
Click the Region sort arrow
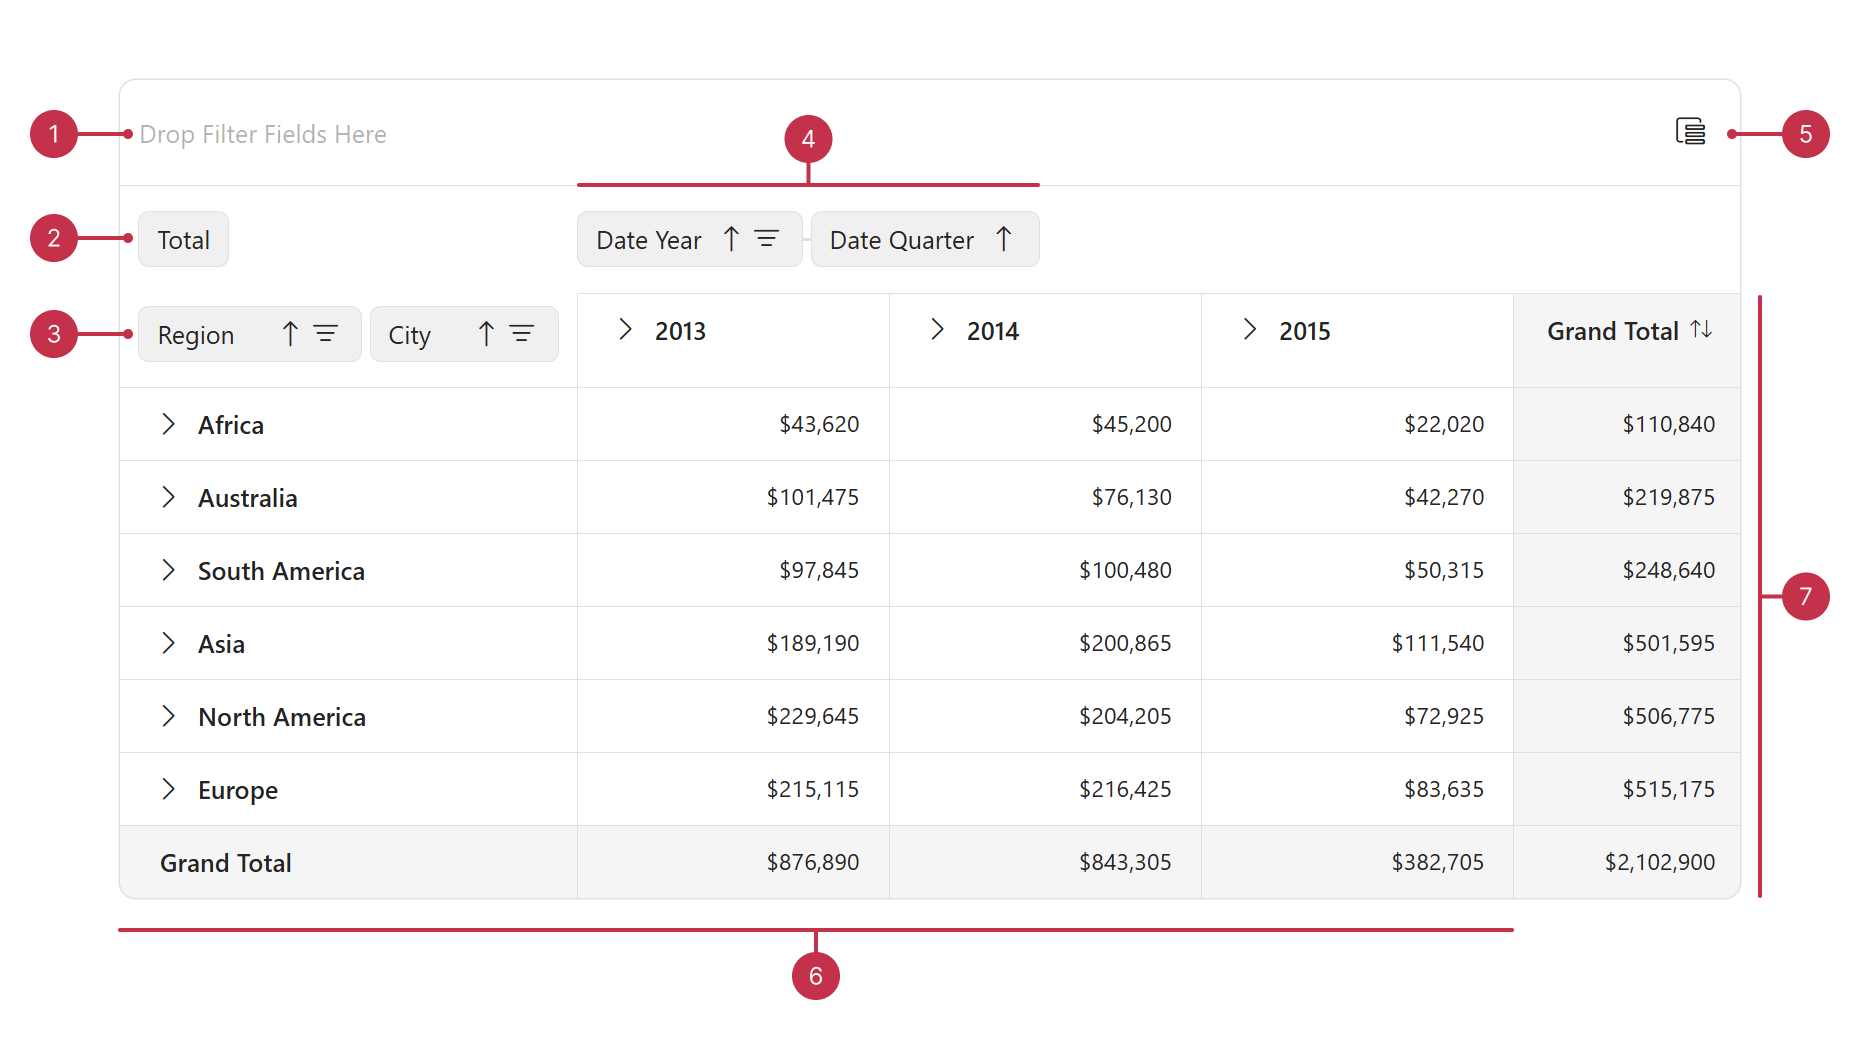tap(290, 334)
